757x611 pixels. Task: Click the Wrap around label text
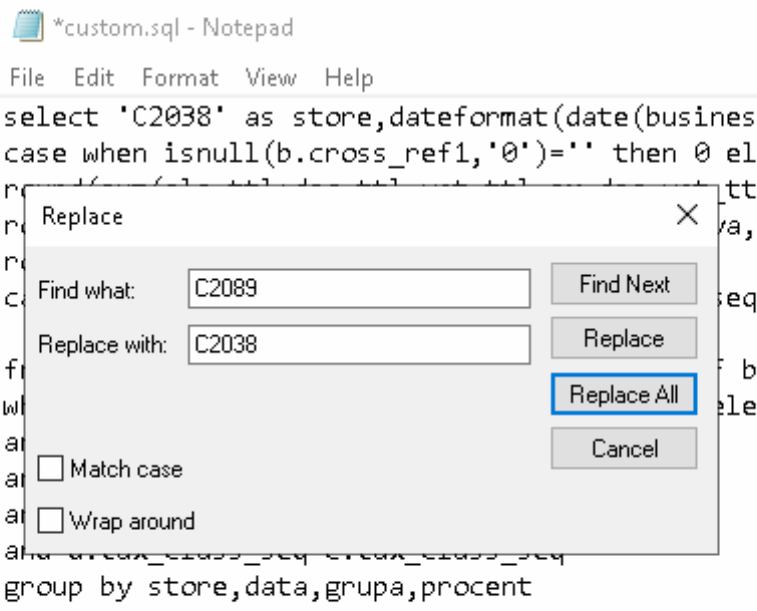coord(132,521)
